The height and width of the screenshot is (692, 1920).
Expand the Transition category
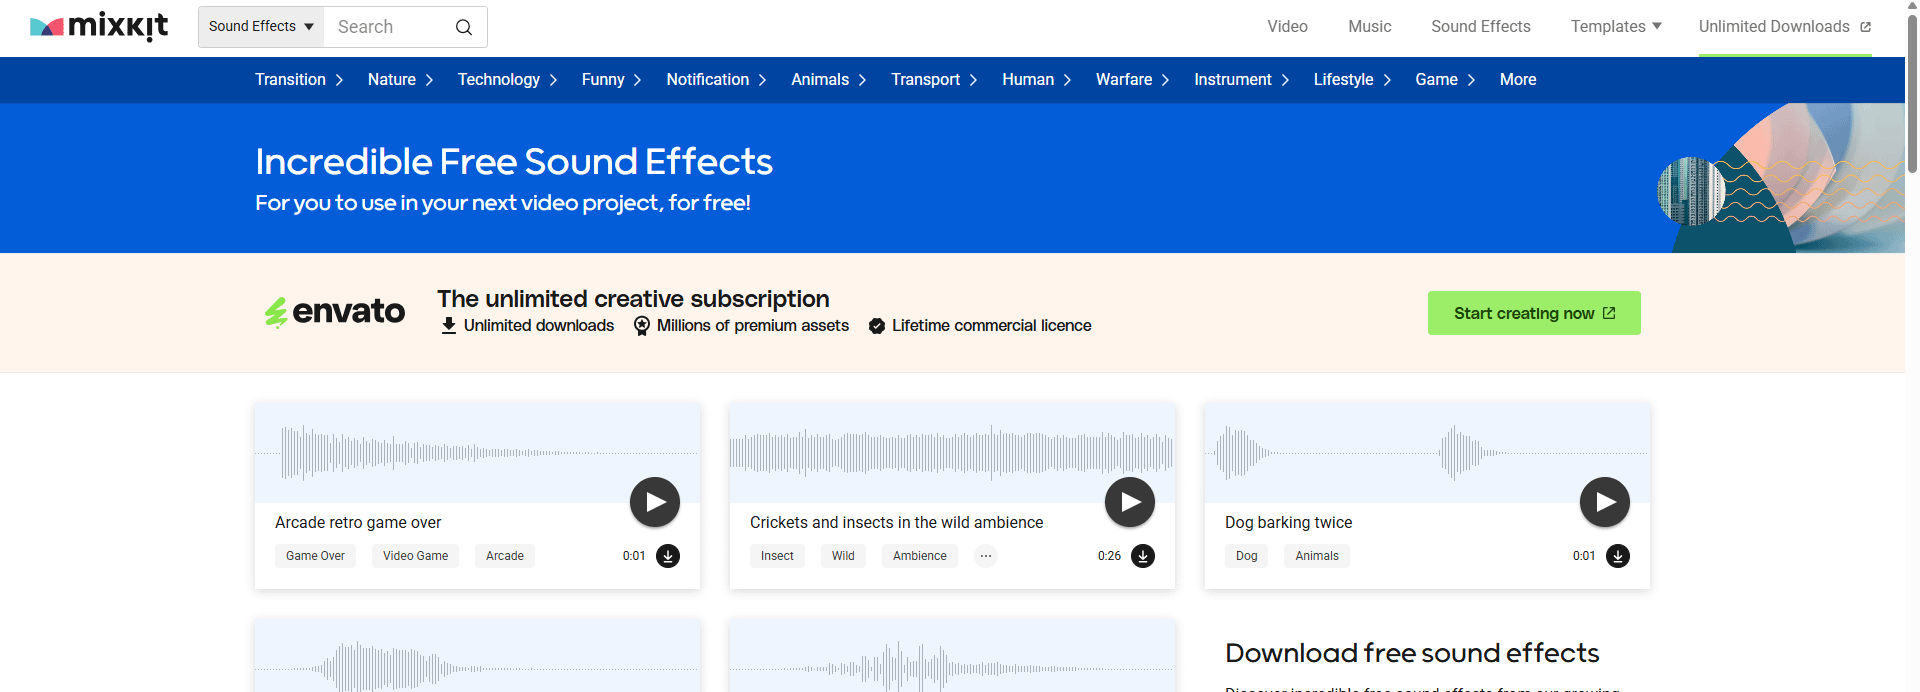(299, 80)
